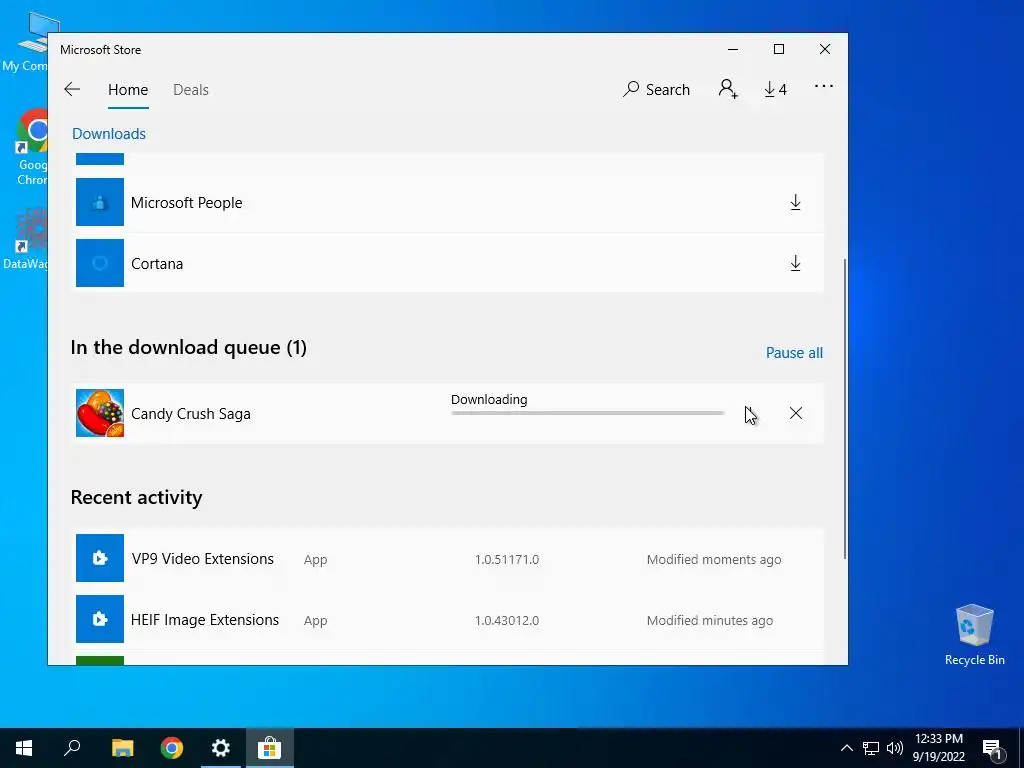
Task: Click Microsoft Store taskbar icon
Action: [x=270, y=748]
